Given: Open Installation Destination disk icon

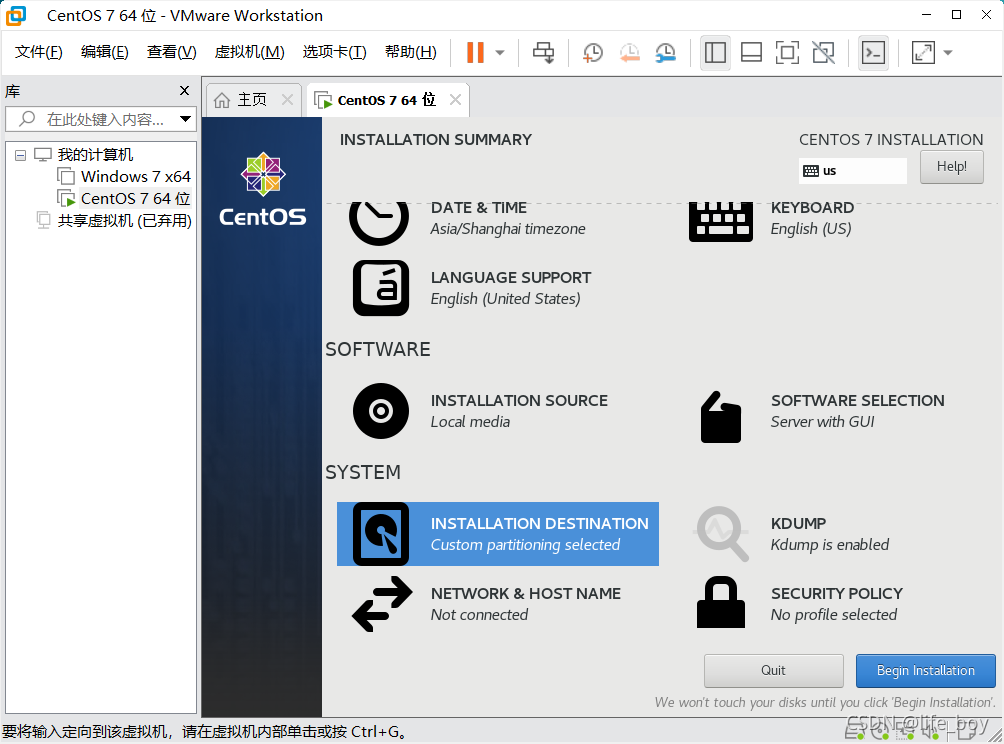Looking at the screenshot, I should (381, 533).
